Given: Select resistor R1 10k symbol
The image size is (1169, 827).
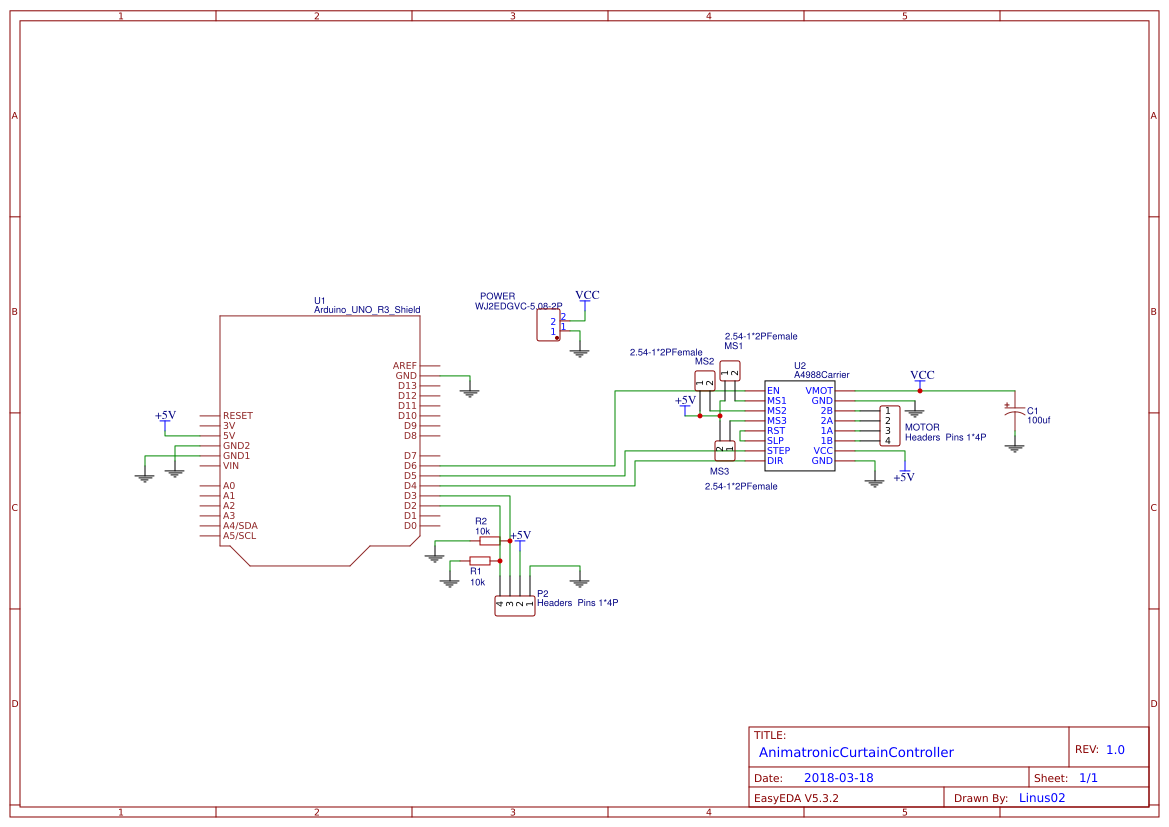Looking at the screenshot, I should (479, 561).
